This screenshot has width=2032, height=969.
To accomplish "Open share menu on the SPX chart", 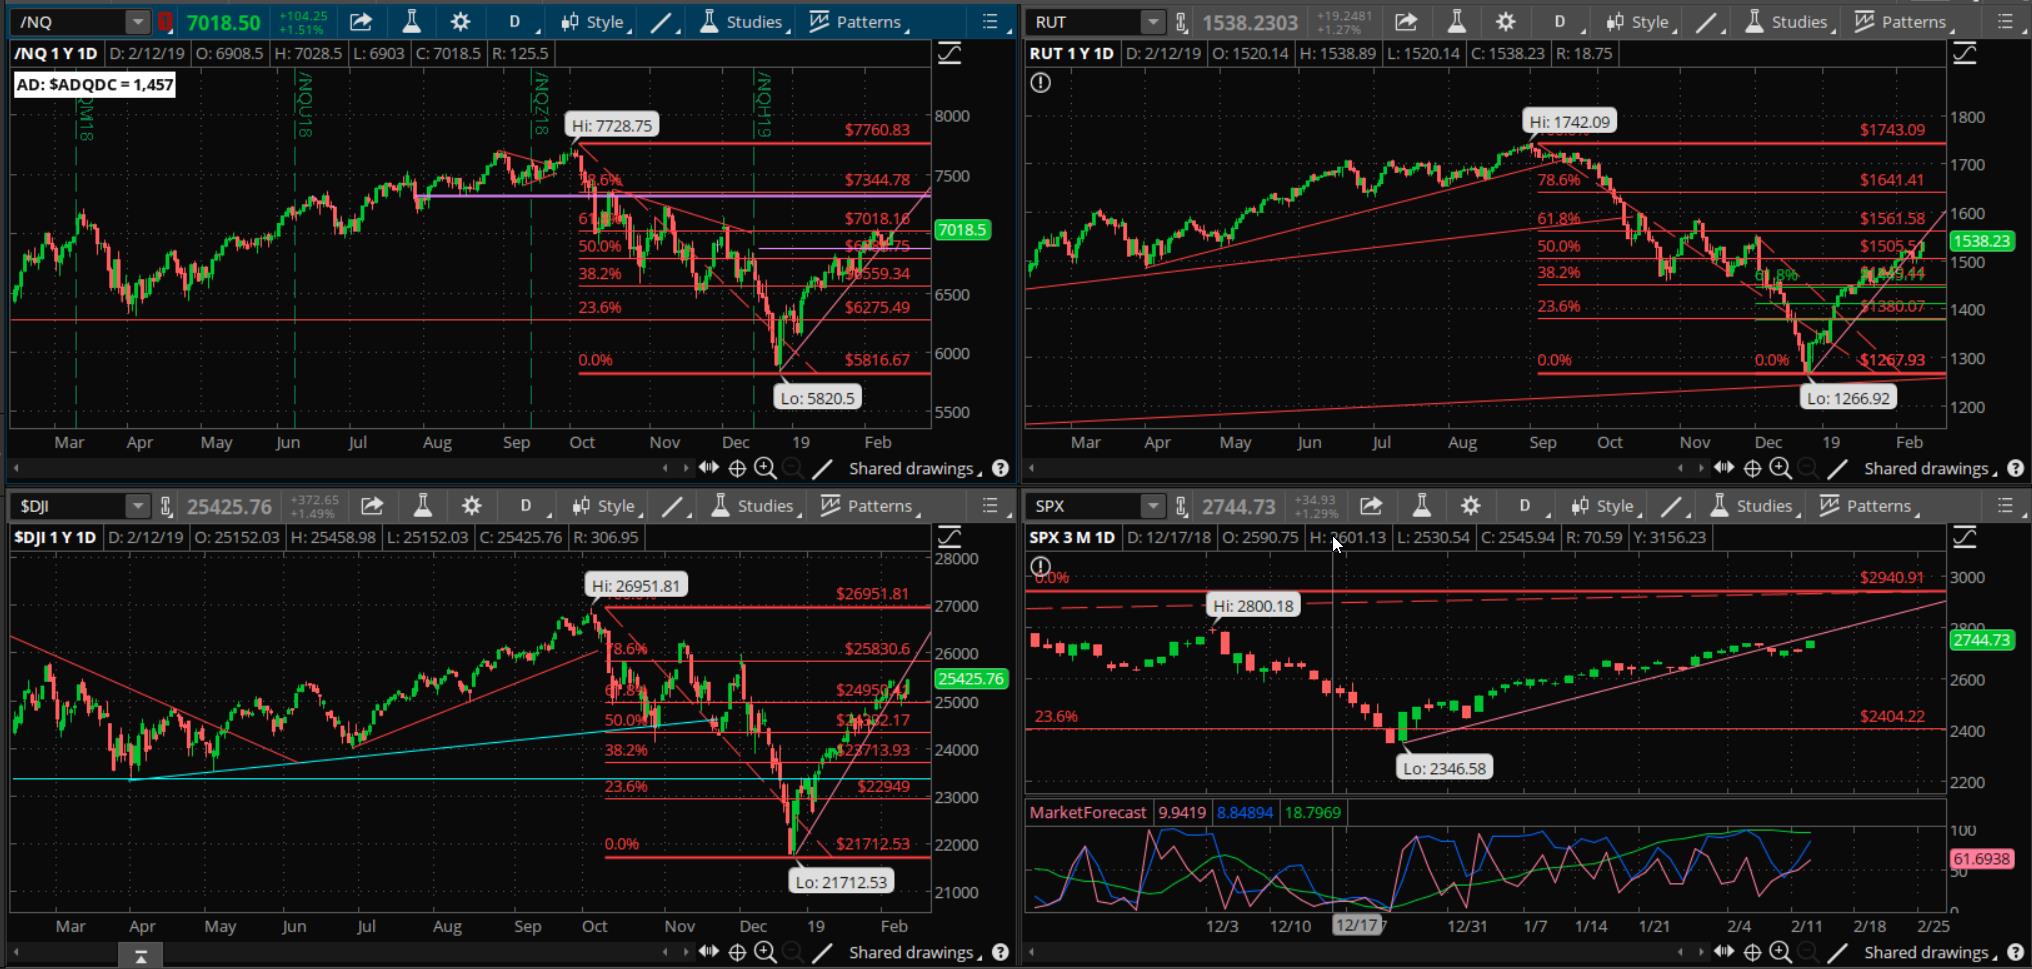I will click(1371, 506).
